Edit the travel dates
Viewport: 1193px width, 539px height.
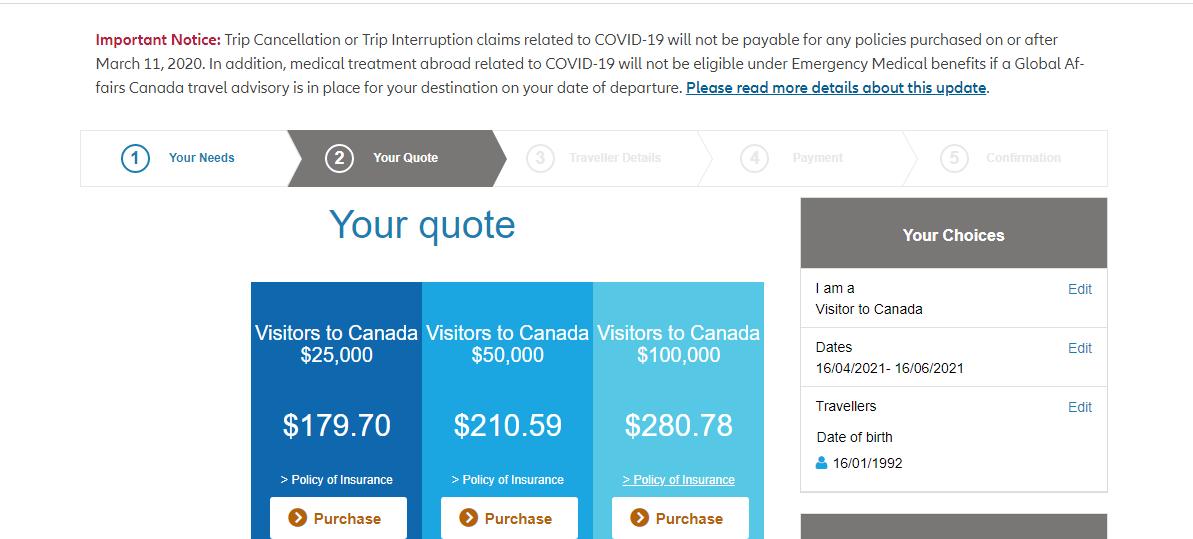[x=1079, y=348]
